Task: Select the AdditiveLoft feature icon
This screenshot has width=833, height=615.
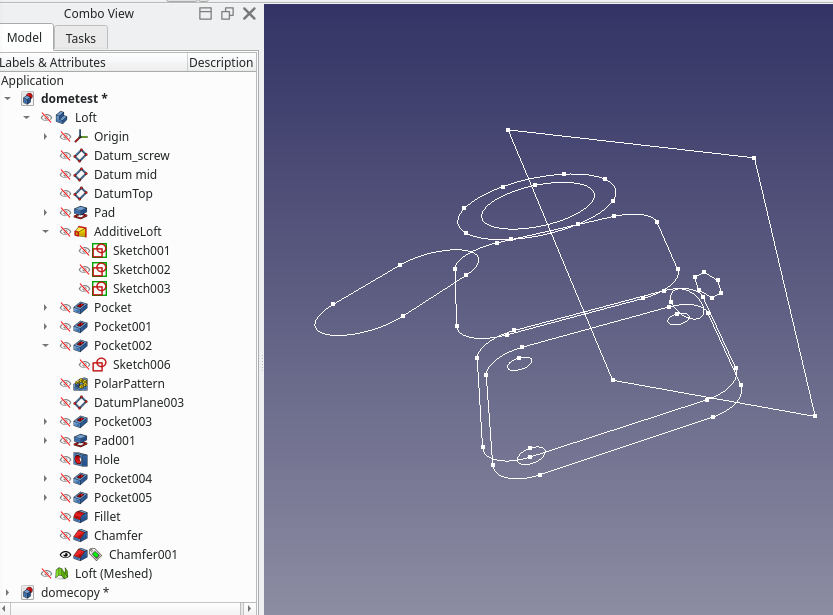Action: (x=81, y=231)
